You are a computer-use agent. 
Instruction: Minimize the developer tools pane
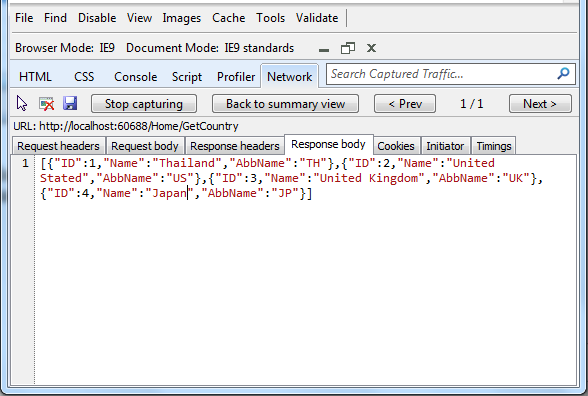(324, 49)
